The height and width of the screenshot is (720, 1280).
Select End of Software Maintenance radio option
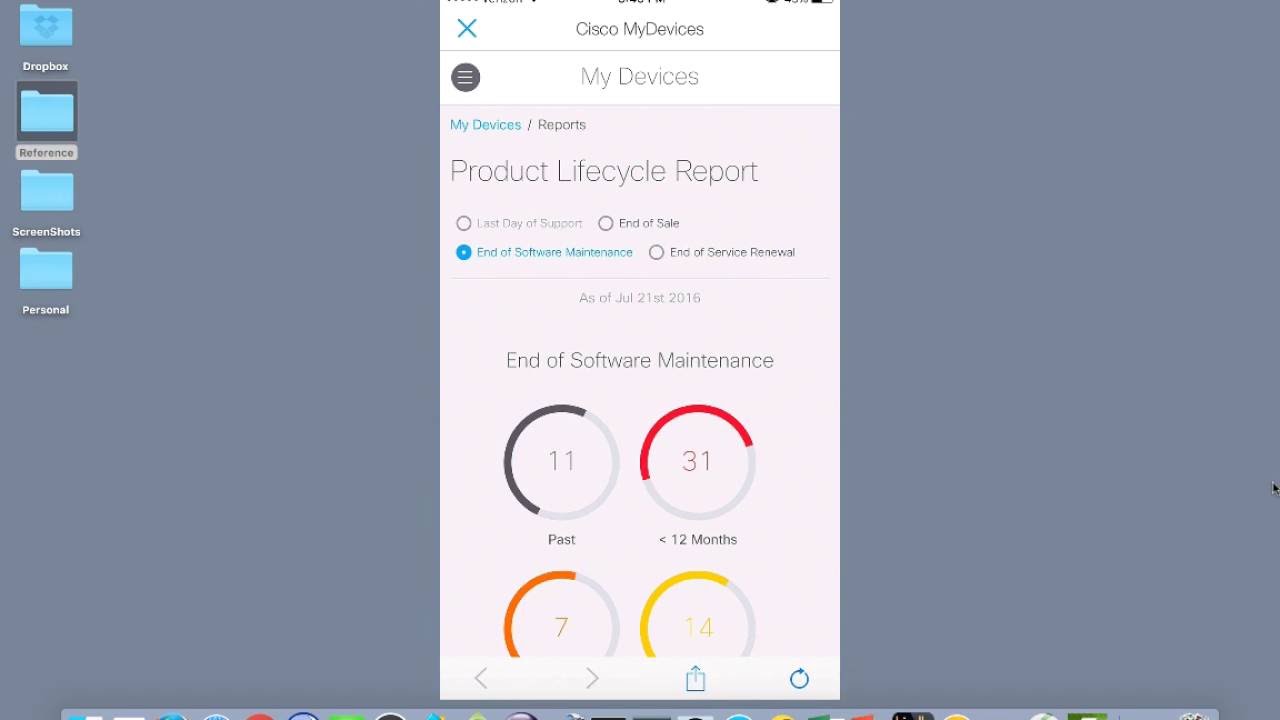(x=464, y=252)
